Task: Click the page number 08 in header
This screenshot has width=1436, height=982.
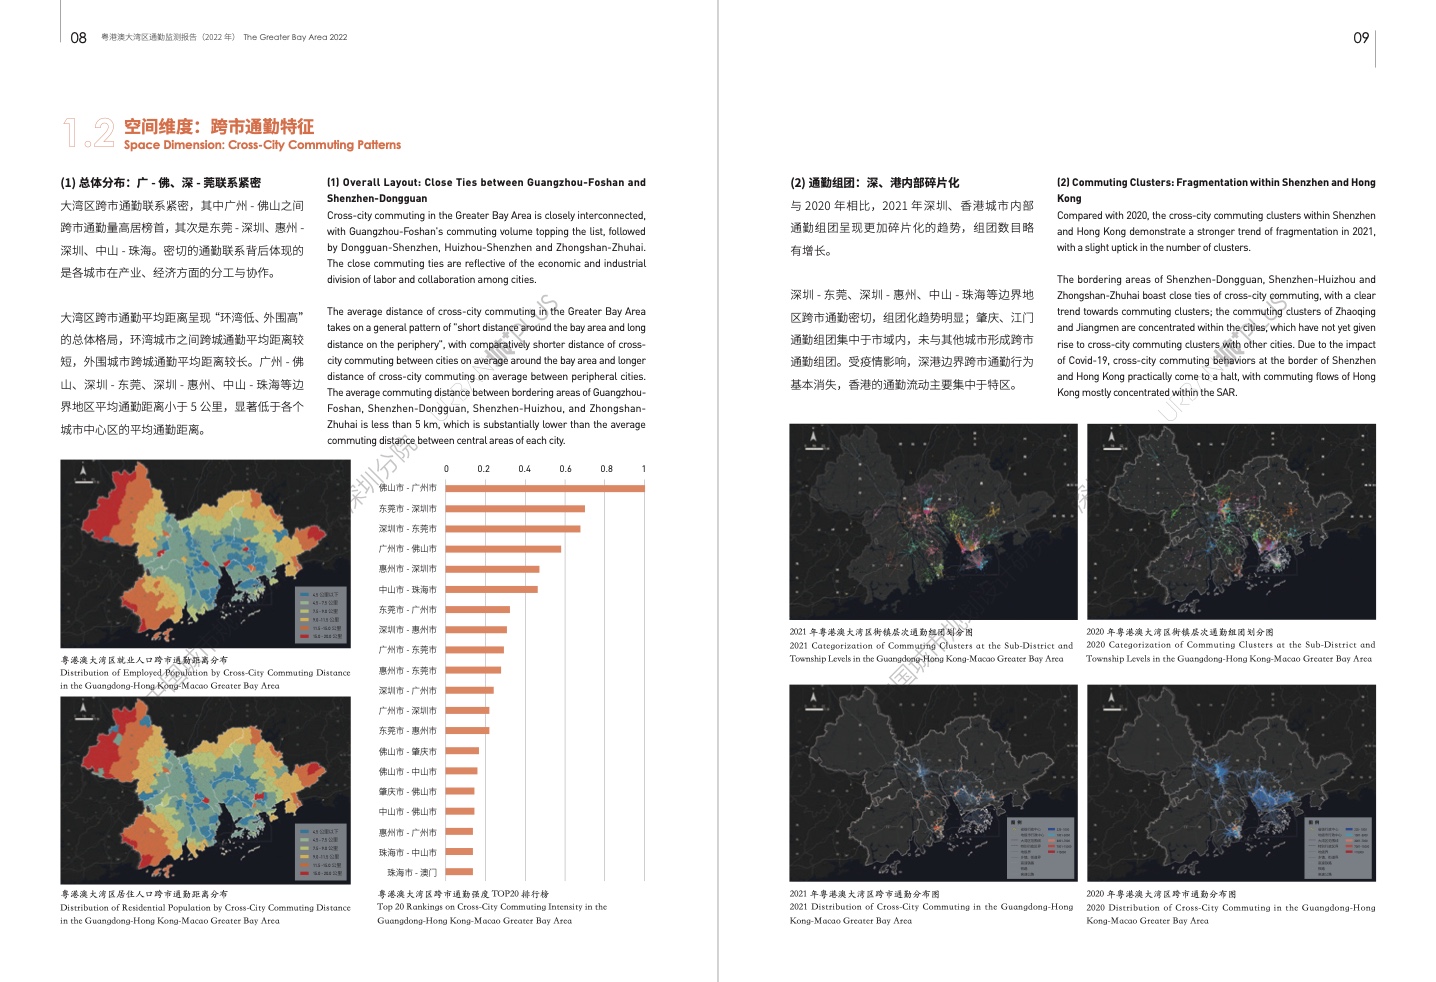Action: coord(78,38)
